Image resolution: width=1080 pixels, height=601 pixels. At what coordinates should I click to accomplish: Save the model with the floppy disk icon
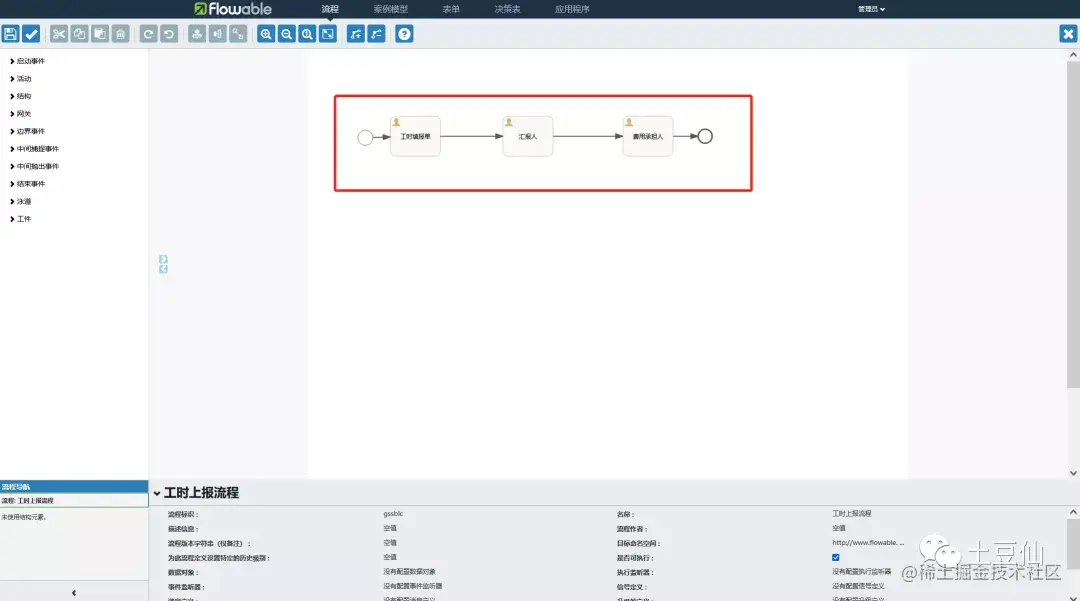coord(10,34)
